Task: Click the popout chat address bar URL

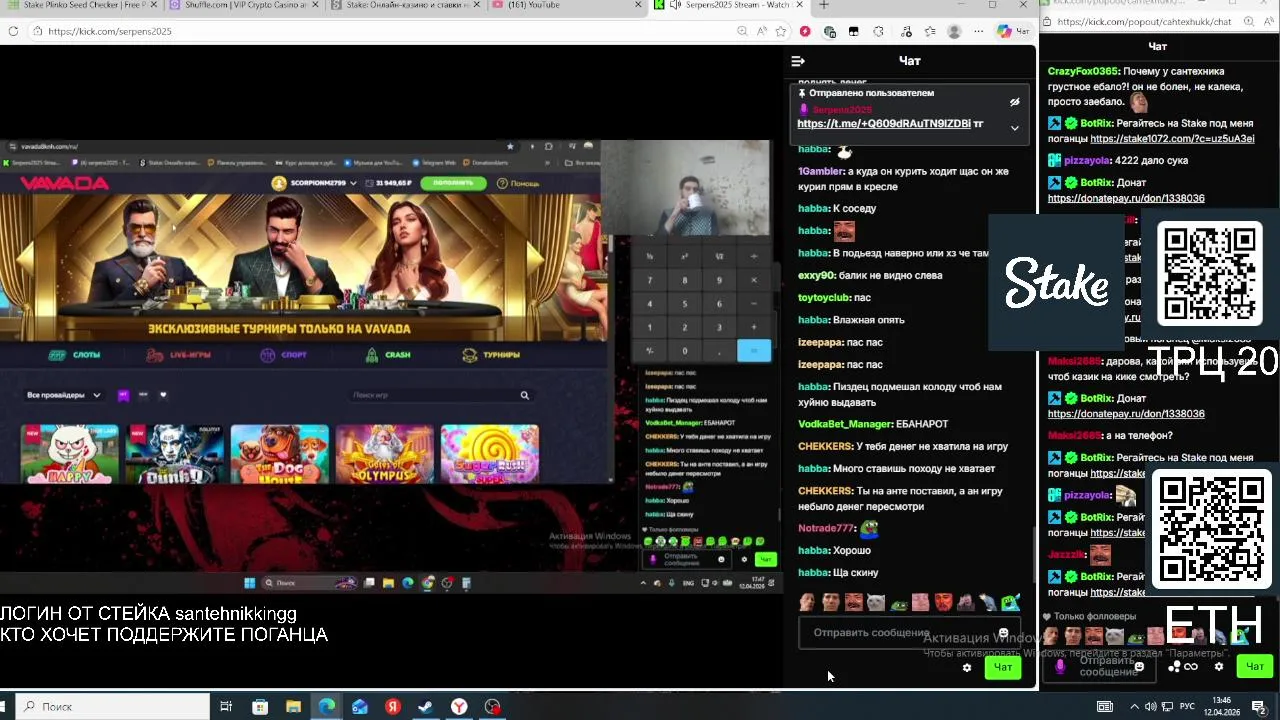Action: coord(1144,22)
